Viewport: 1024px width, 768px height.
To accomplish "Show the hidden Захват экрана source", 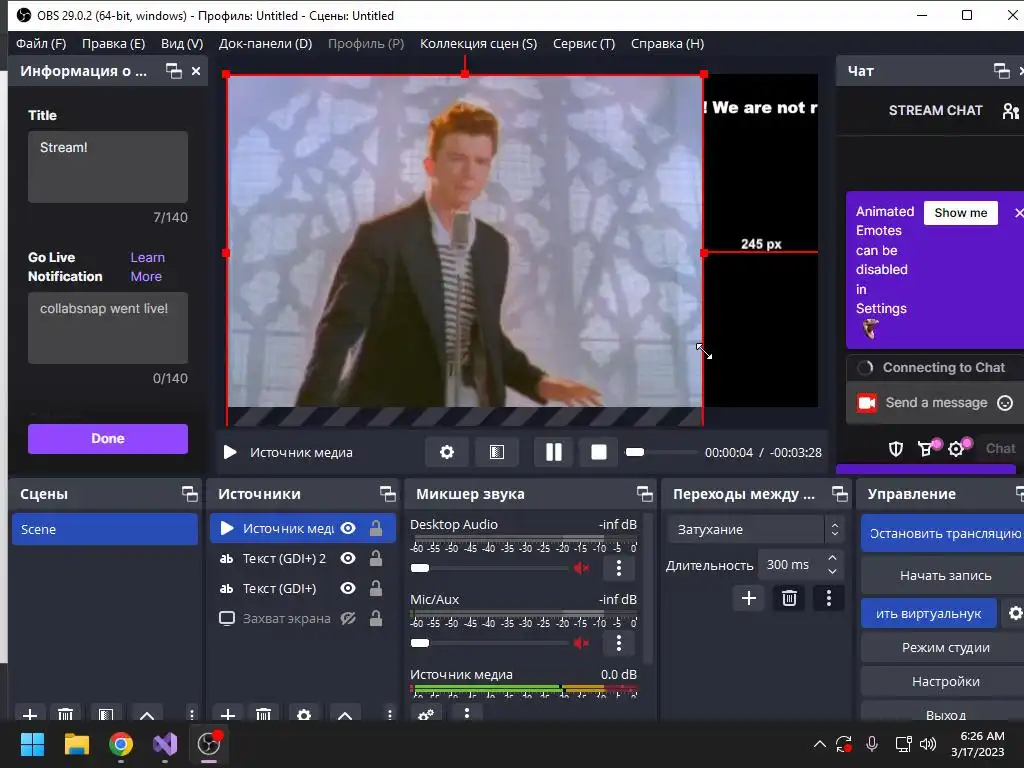I will click(348, 618).
